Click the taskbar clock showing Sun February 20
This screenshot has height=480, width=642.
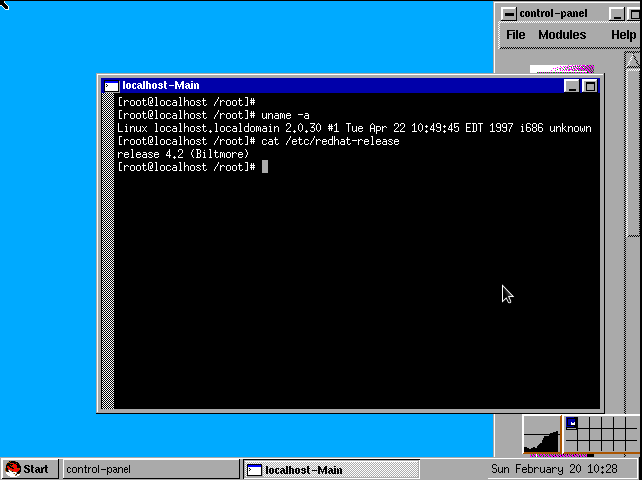tap(553, 469)
